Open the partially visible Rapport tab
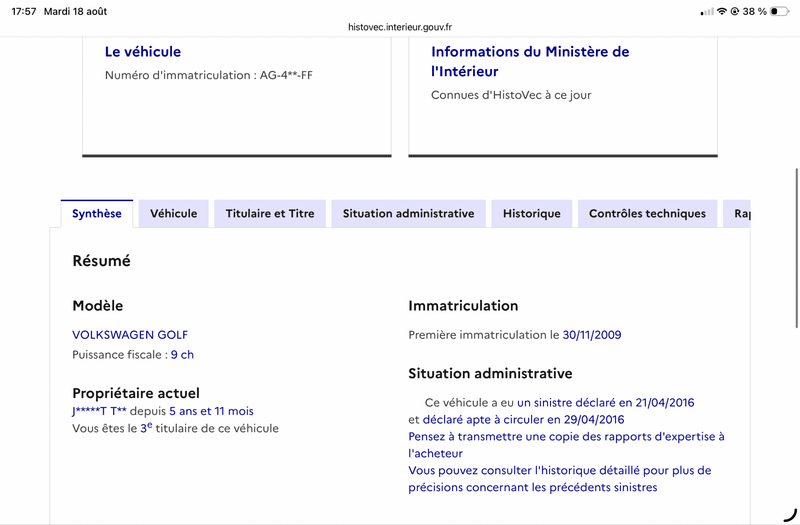 737,213
